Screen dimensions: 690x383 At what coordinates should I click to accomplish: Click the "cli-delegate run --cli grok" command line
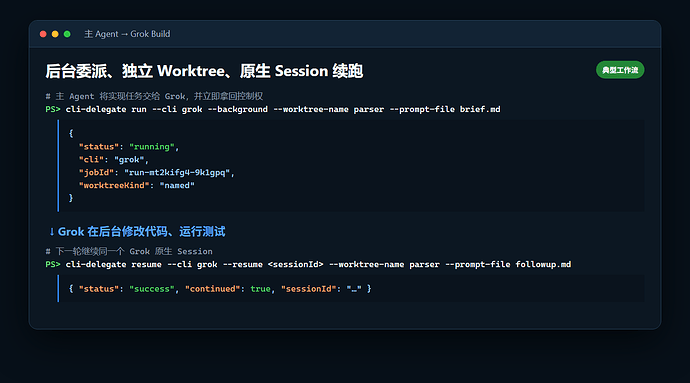283,109
